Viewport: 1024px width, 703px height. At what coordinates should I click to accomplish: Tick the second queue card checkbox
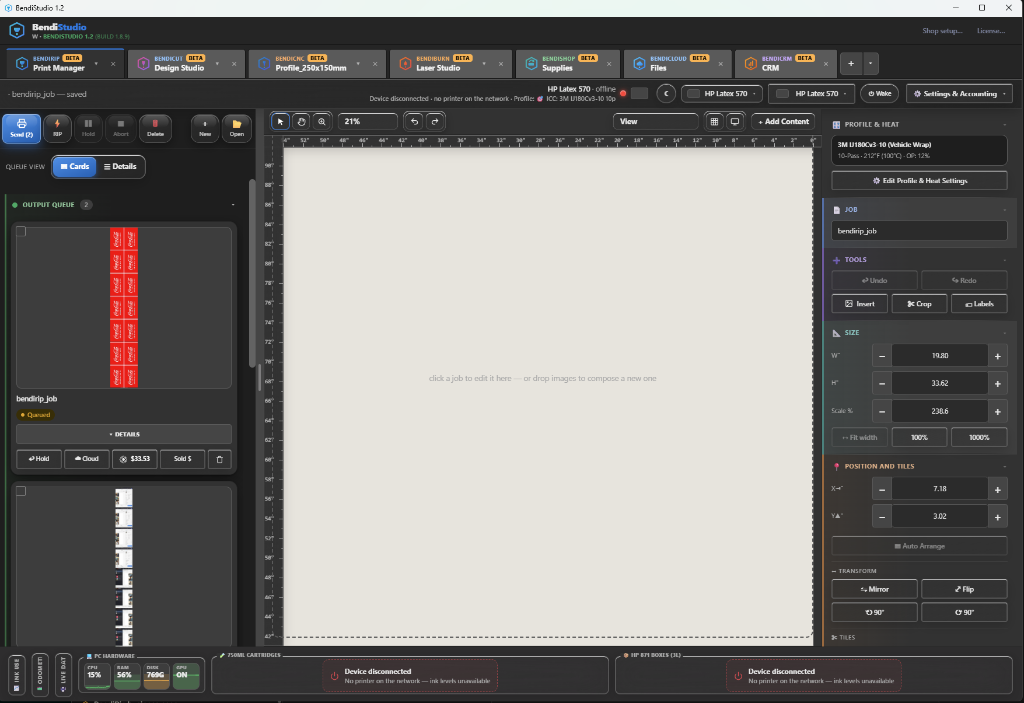tap(22, 491)
